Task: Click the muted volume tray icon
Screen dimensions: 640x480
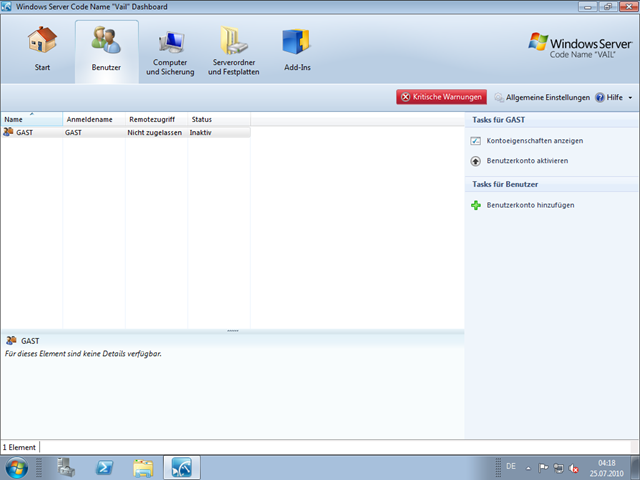Action: coord(573,468)
